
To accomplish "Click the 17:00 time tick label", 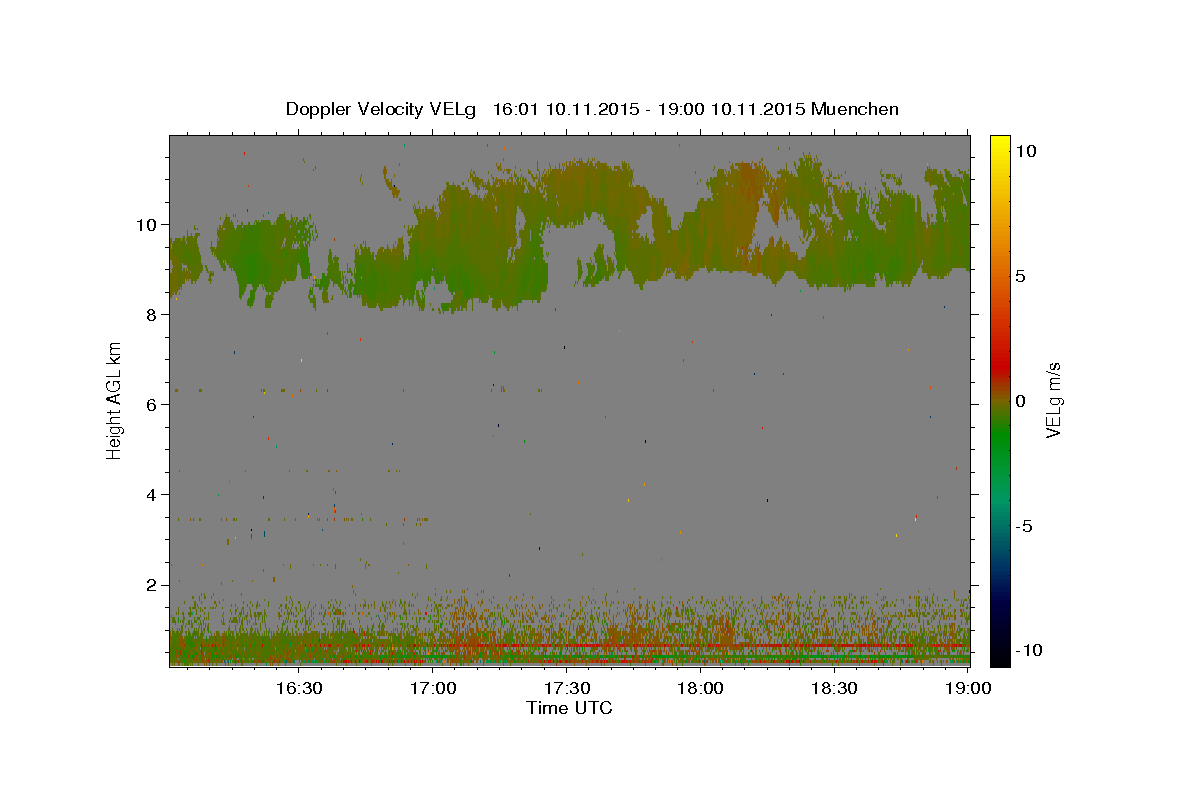I will coord(433,688).
